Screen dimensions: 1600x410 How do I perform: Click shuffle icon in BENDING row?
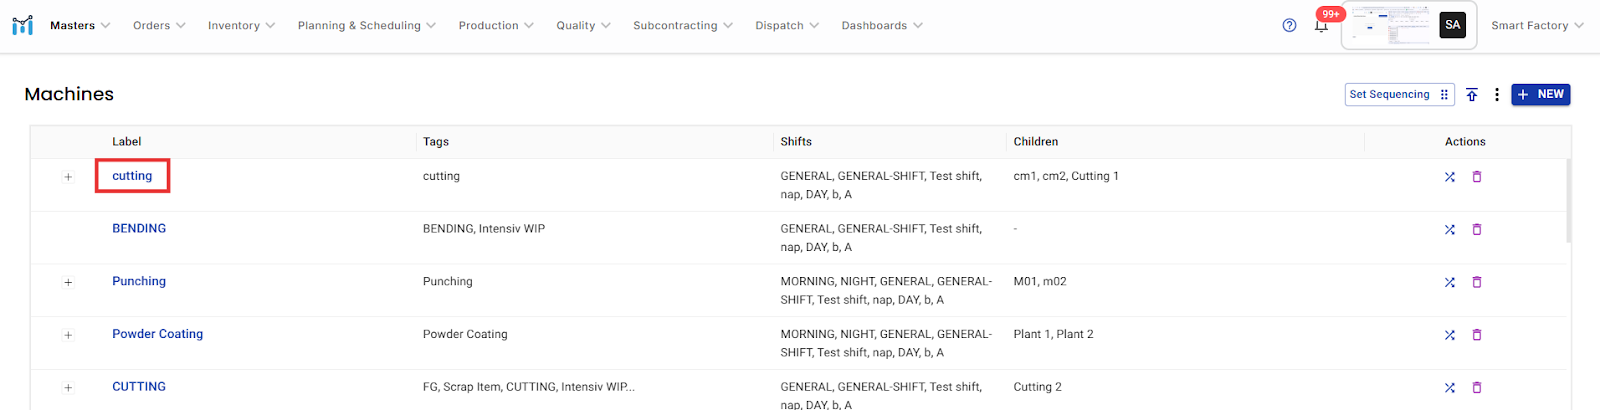(x=1449, y=230)
